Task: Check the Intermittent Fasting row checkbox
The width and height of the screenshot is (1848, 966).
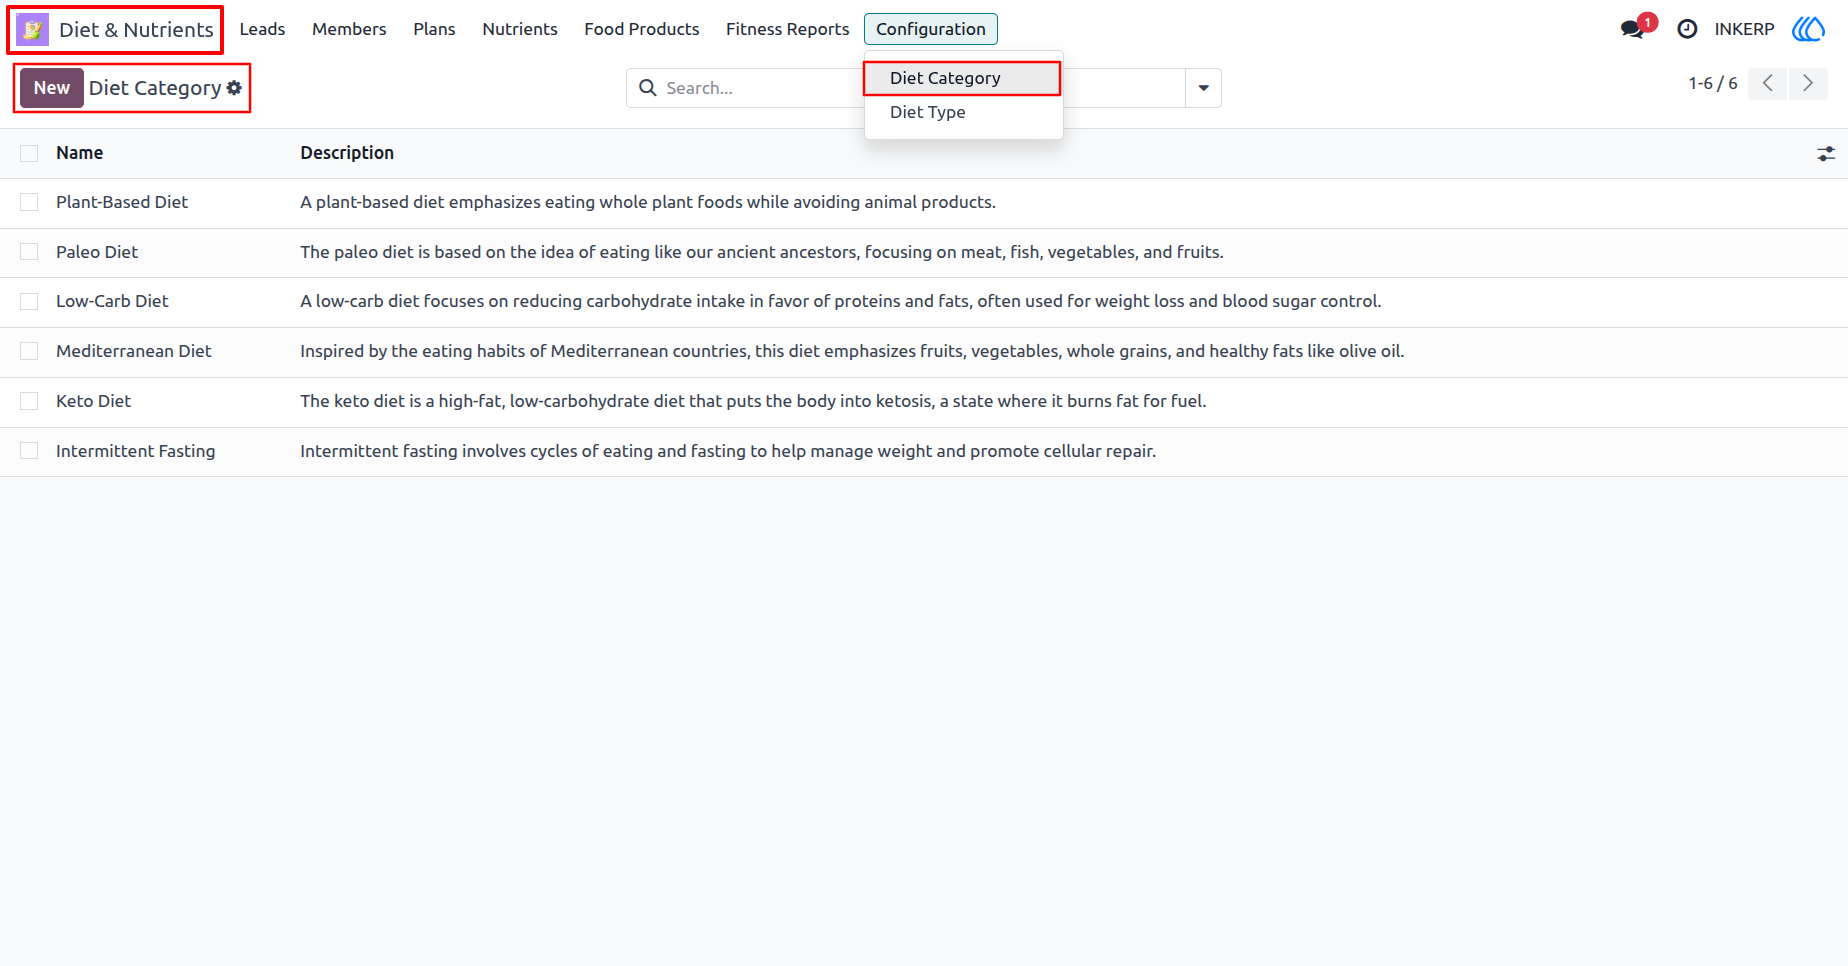Action: pyautogui.click(x=29, y=451)
